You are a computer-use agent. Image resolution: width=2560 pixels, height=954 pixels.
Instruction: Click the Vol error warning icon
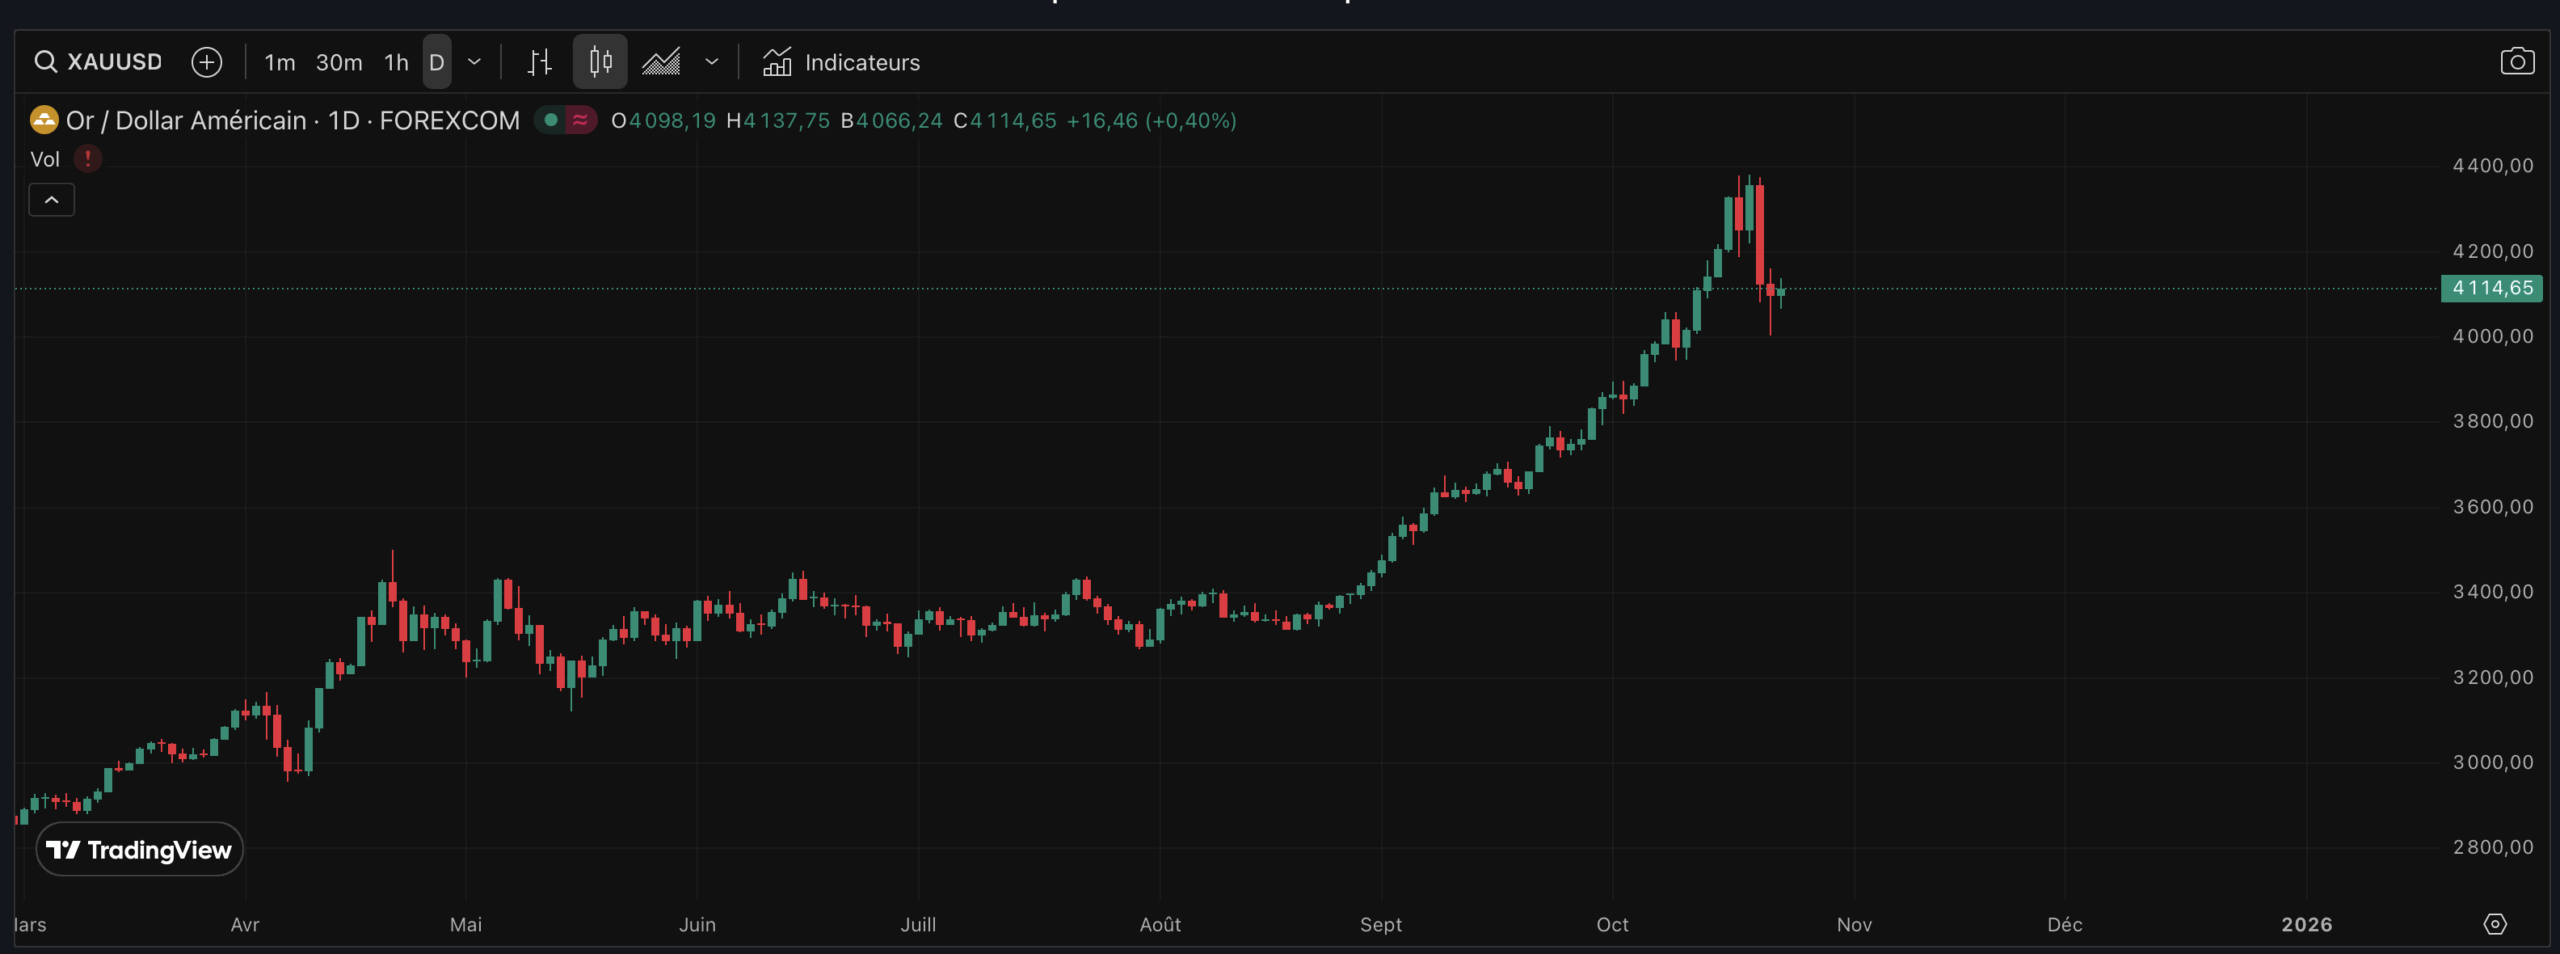[88, 159]
